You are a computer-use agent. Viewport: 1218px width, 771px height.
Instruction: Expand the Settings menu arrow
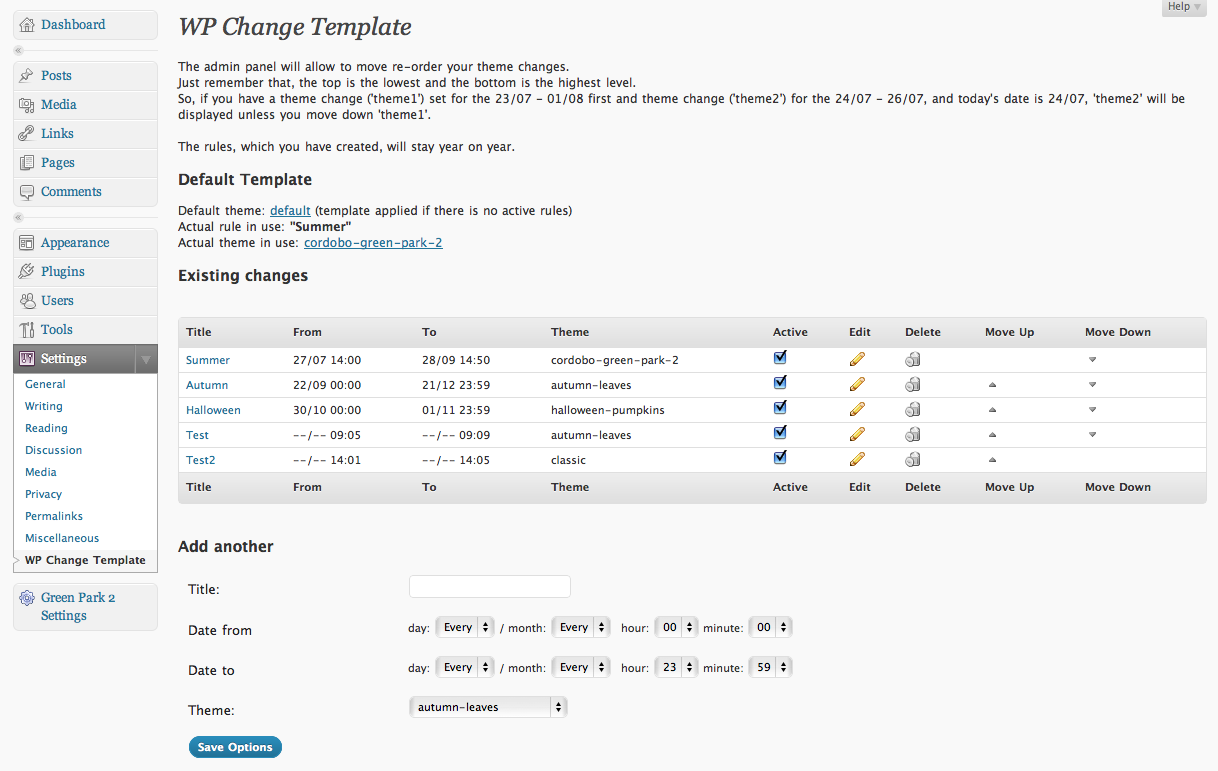pyautogui.click(x=146, y=359)
